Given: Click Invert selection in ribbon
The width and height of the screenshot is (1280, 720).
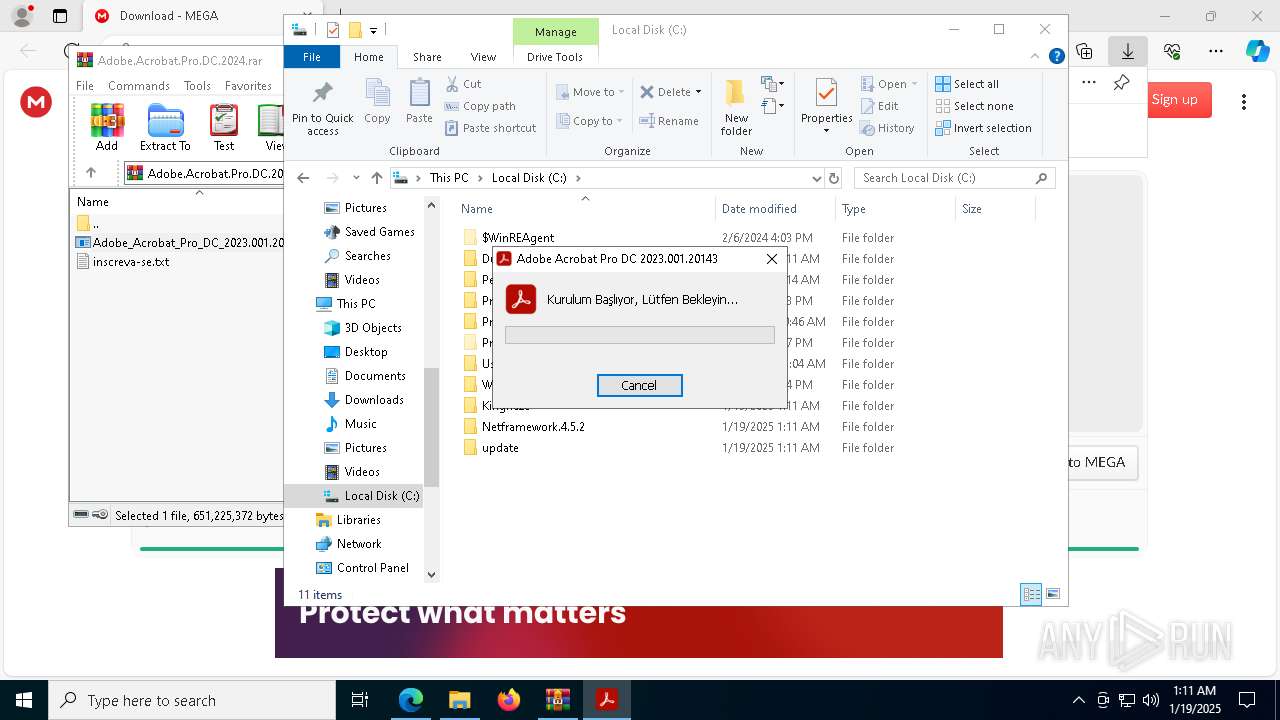Looking at the screenshot, I should [x=983, y=128].
